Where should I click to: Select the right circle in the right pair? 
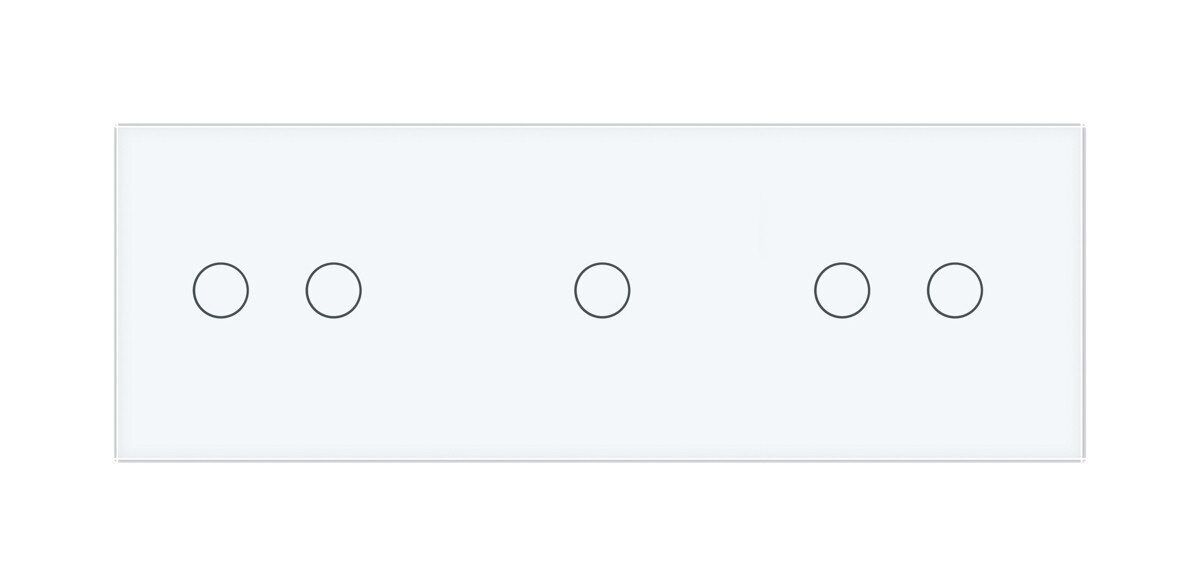click(x=954, y=291)
